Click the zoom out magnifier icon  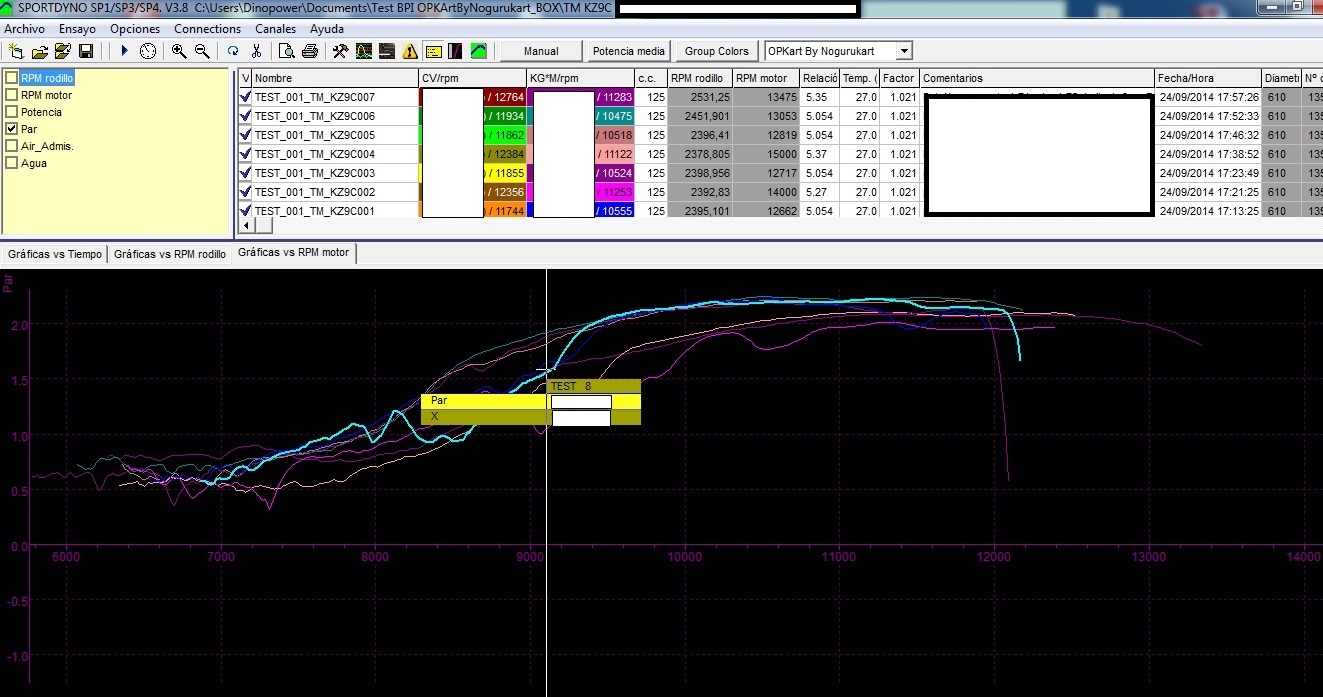click(x=202, y=51)
